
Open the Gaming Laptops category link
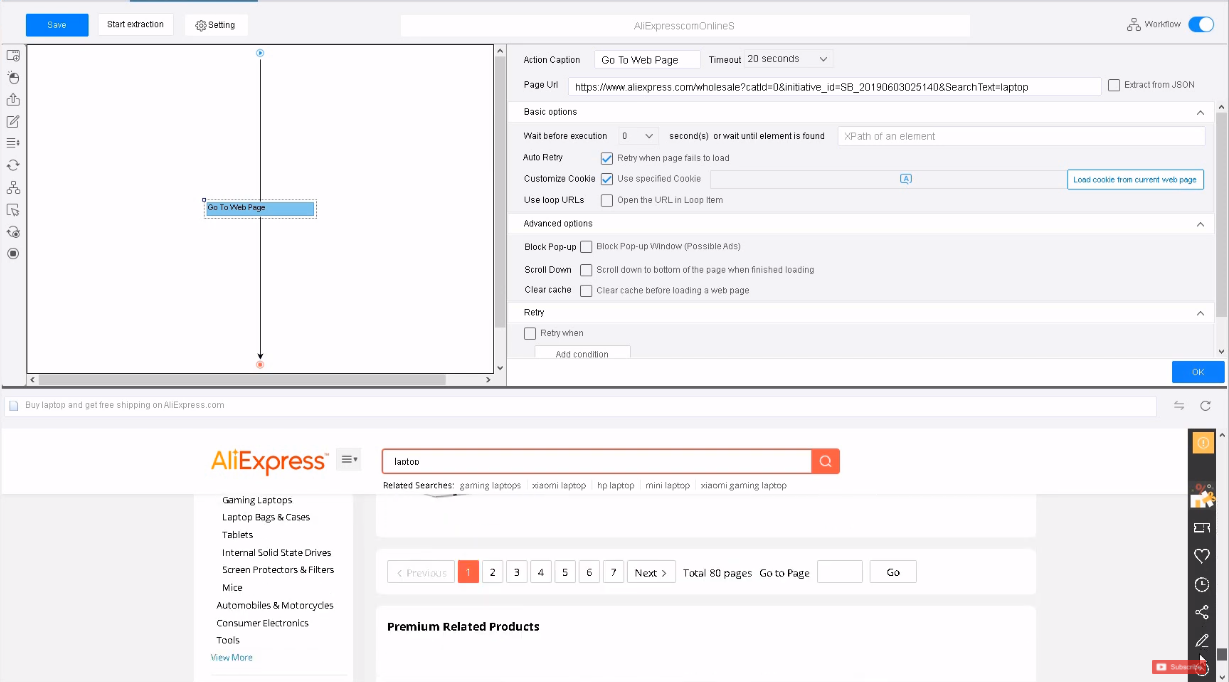[x=257, y=500]
